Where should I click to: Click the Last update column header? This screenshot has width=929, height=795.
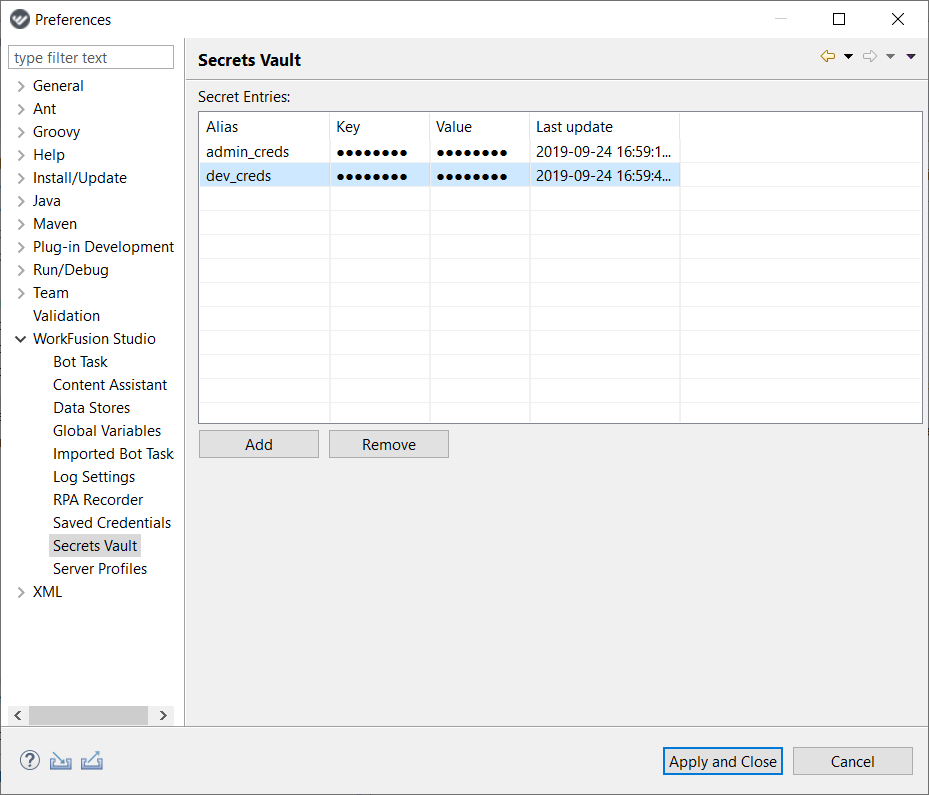(x=604, y=127)
